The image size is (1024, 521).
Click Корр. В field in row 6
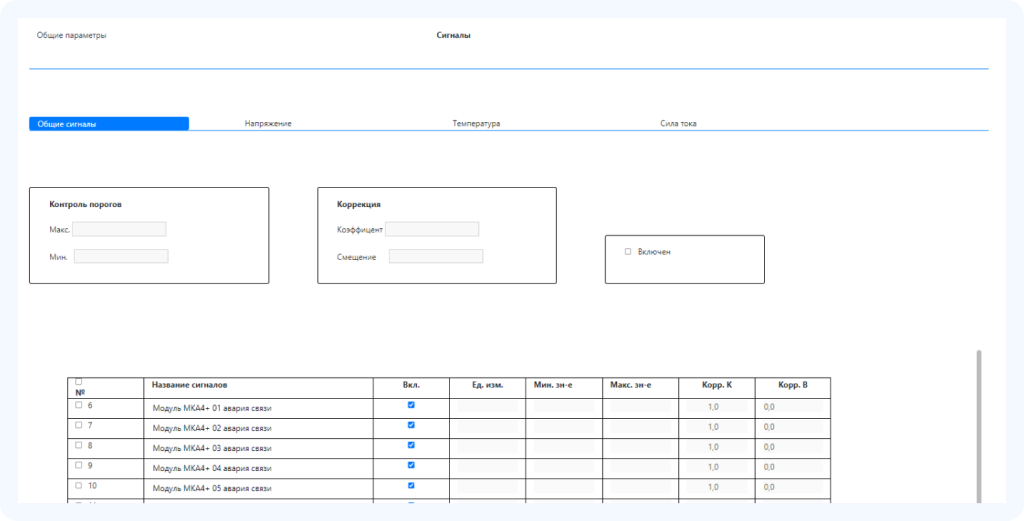click(x=793, y=407)
